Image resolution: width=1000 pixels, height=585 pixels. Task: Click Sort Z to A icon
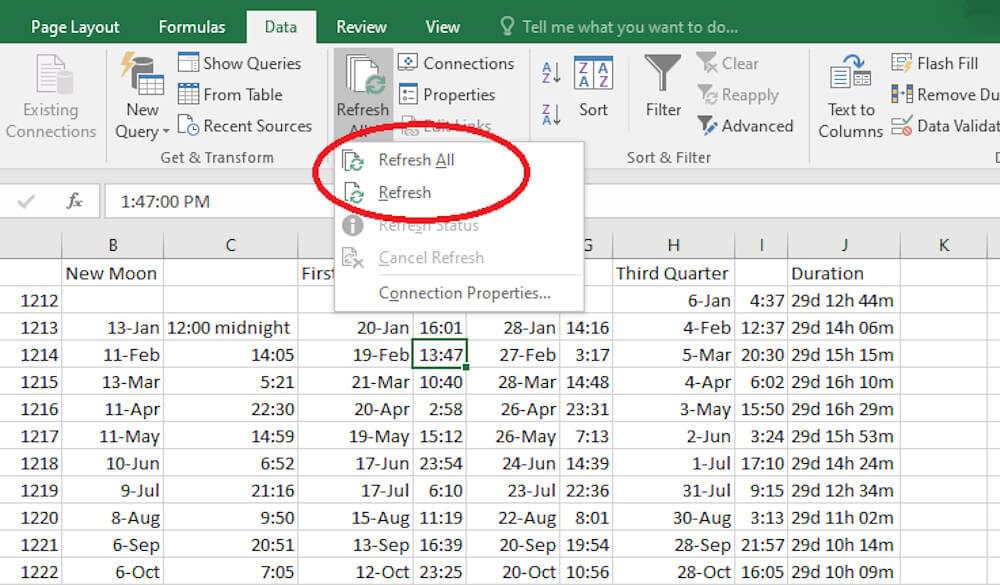(x=551, y=114)
